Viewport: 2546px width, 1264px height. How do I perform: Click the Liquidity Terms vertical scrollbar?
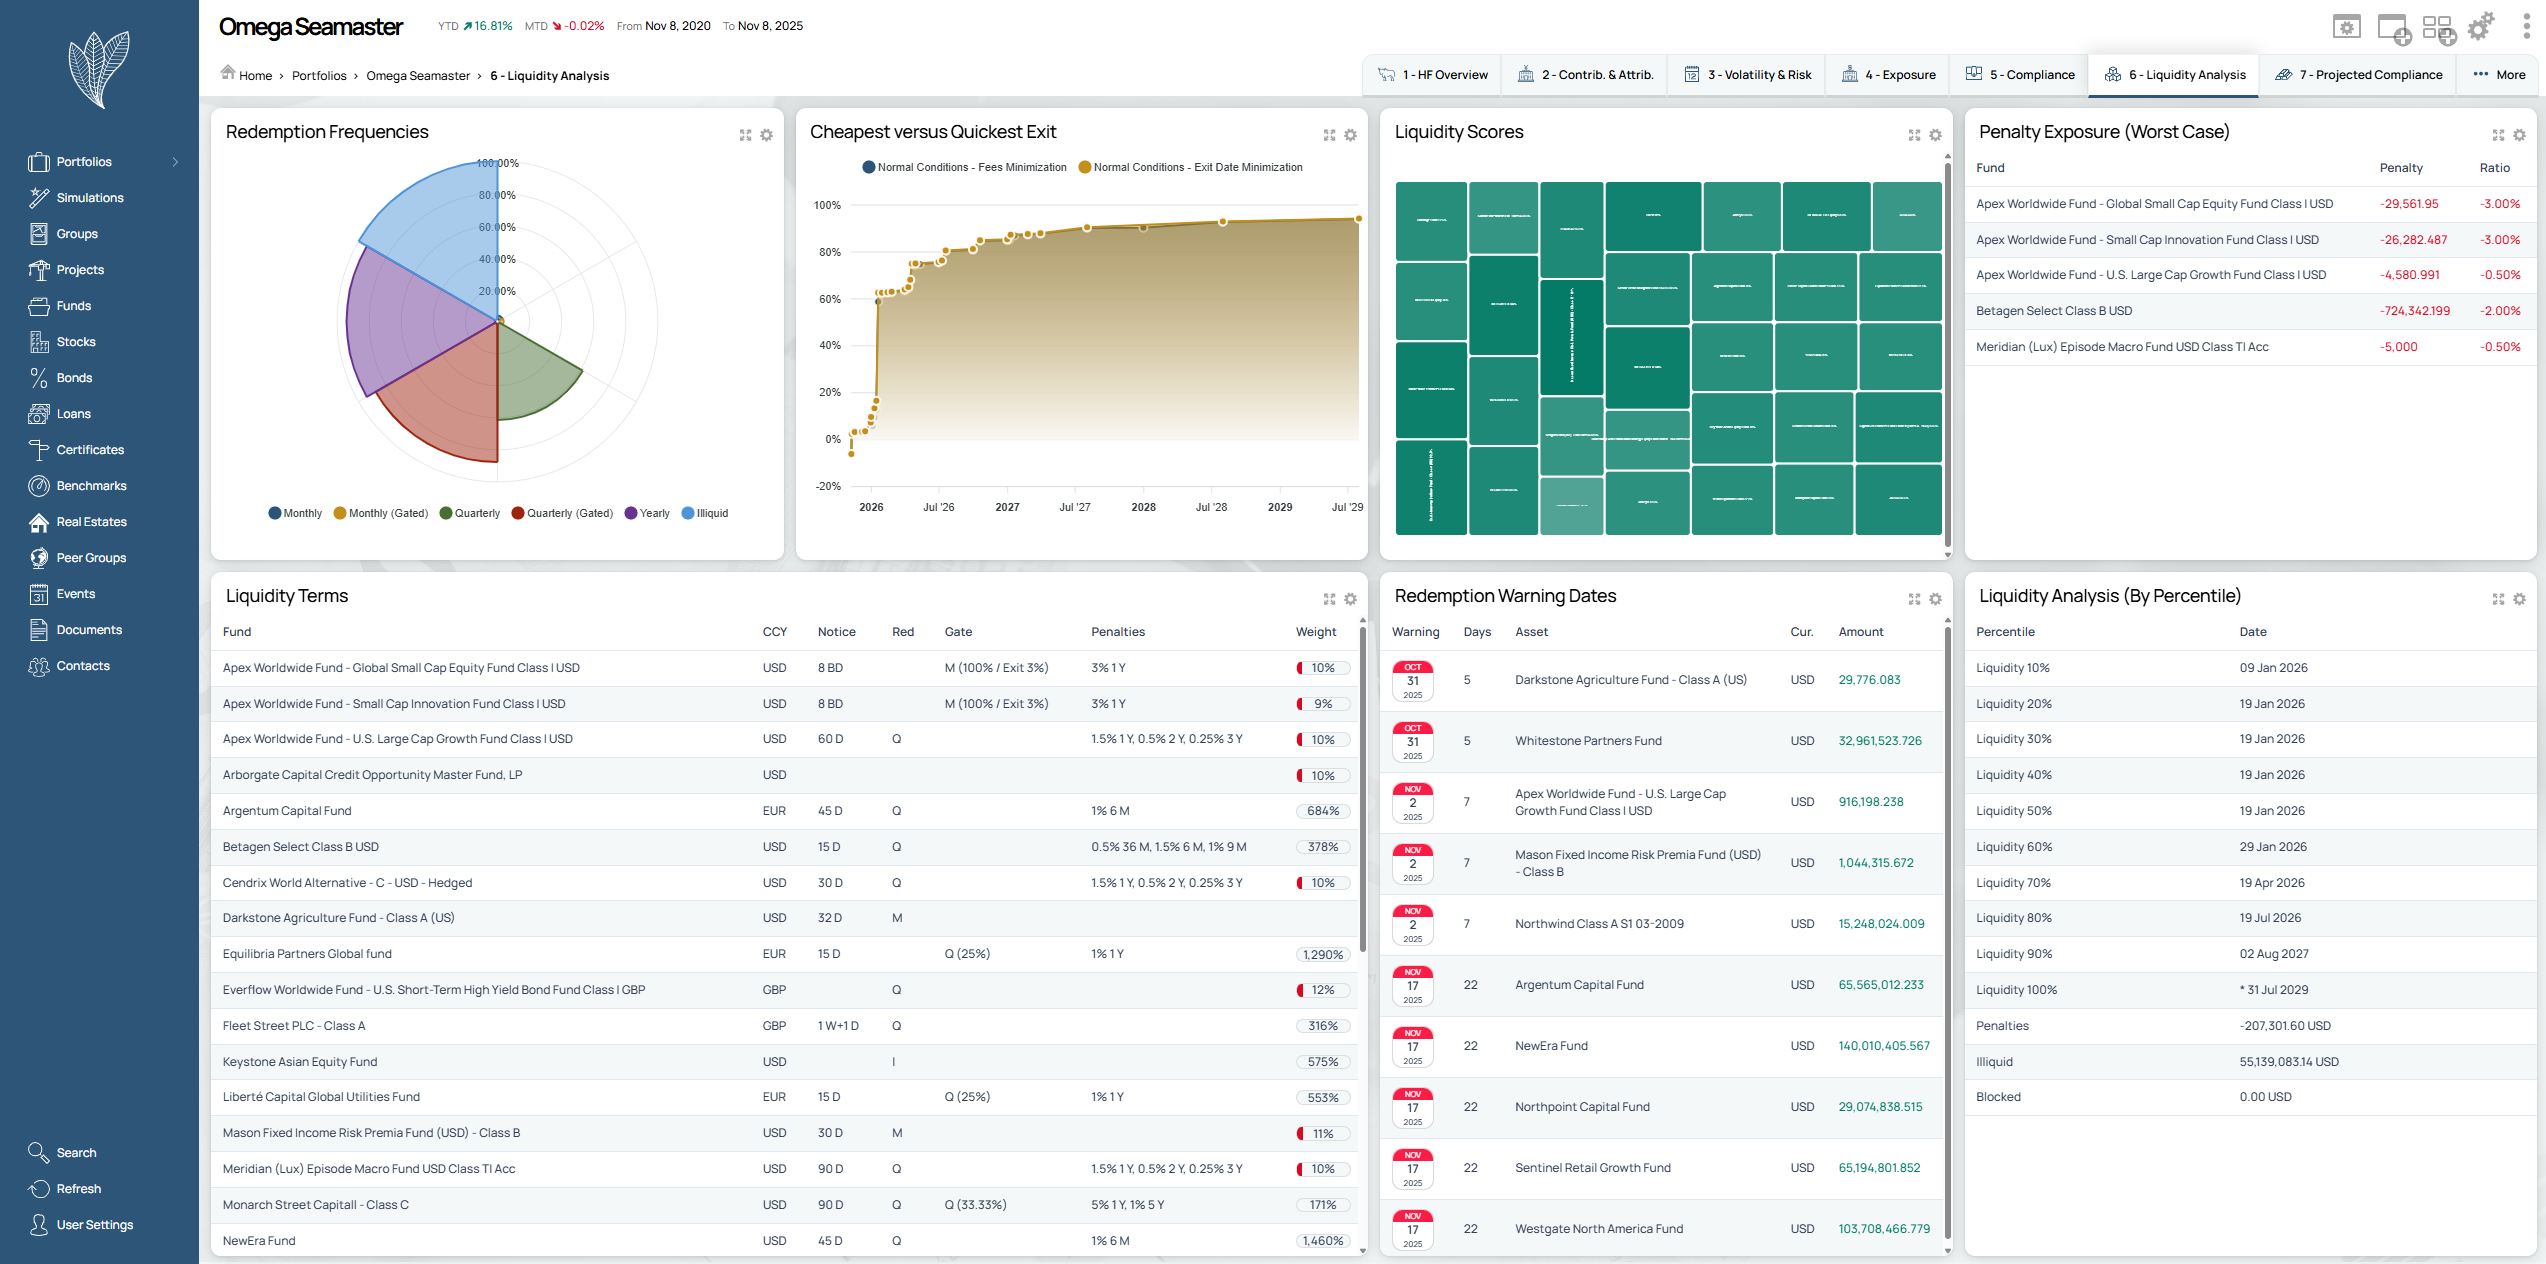point(1362,790)
